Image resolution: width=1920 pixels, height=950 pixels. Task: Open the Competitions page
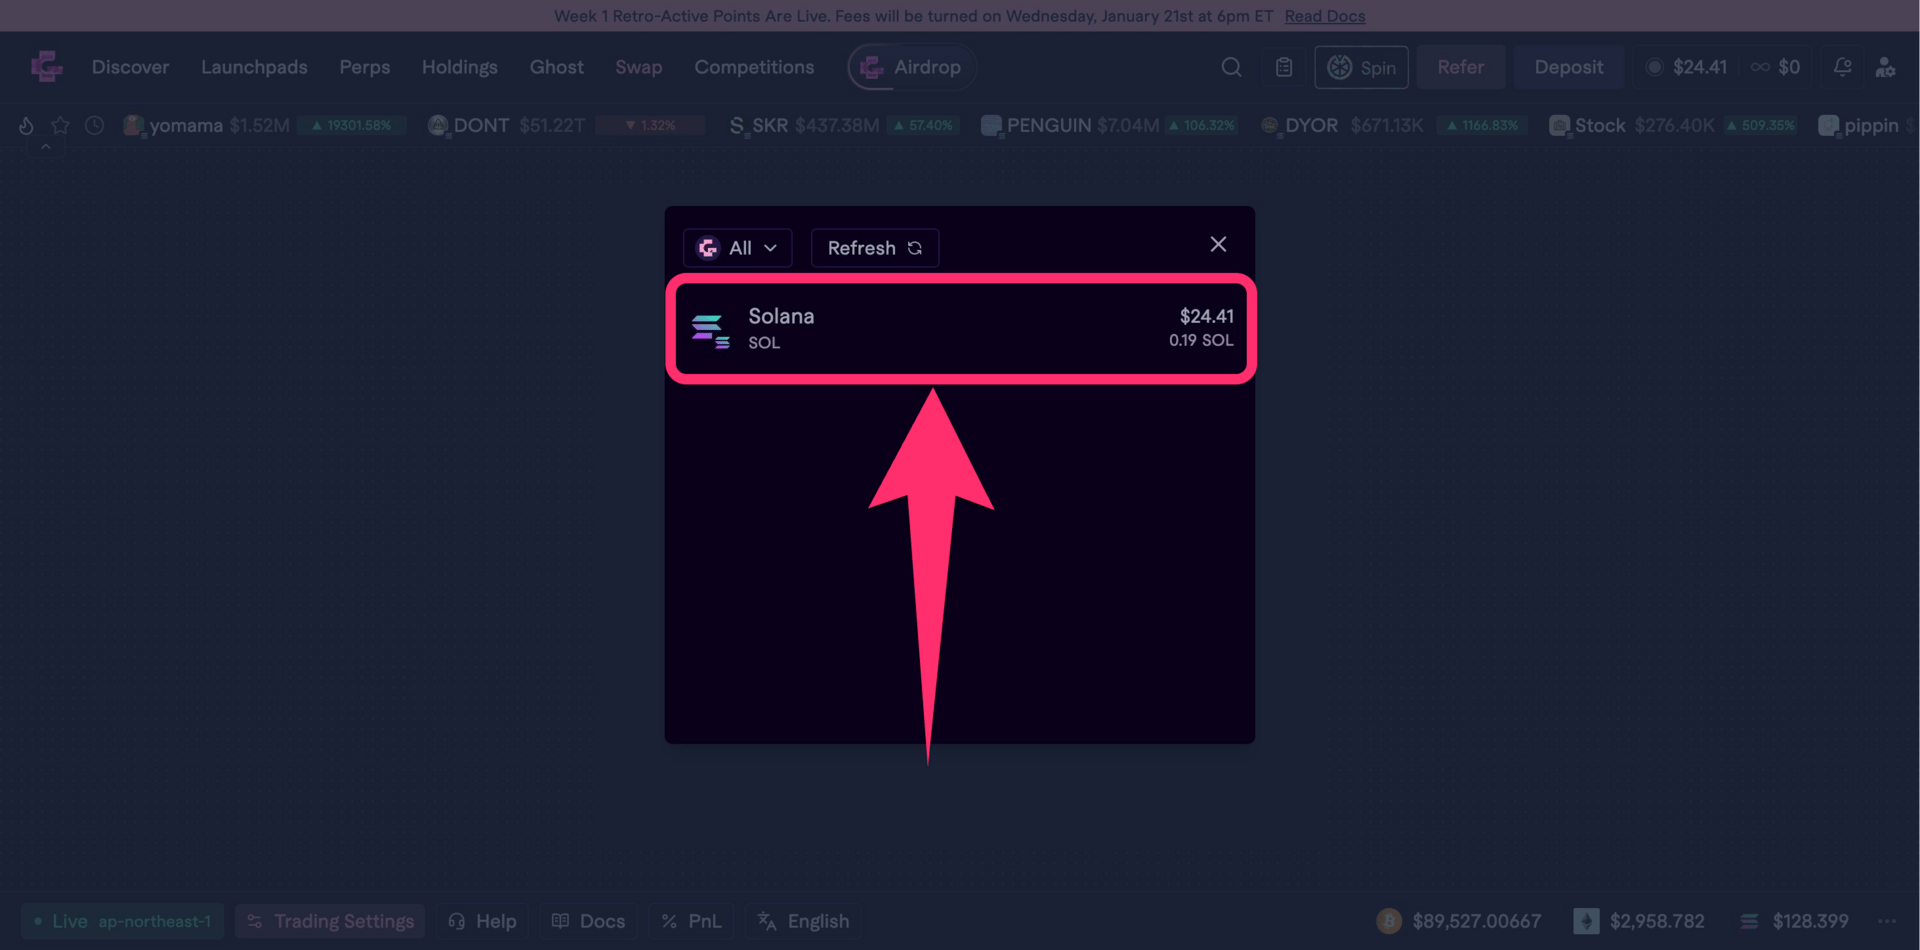point(755,67)
